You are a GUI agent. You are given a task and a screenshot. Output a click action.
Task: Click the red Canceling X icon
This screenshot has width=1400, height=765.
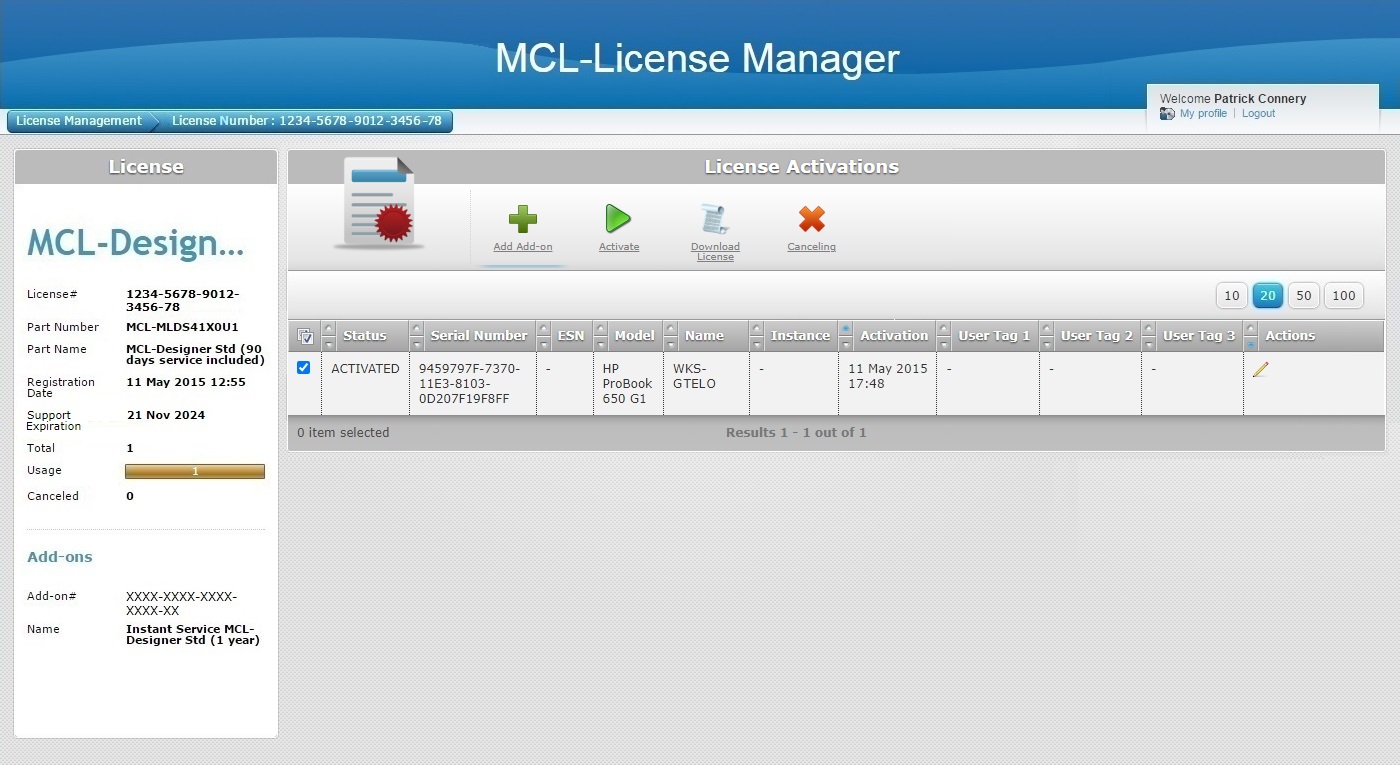(x=812, y=219)
